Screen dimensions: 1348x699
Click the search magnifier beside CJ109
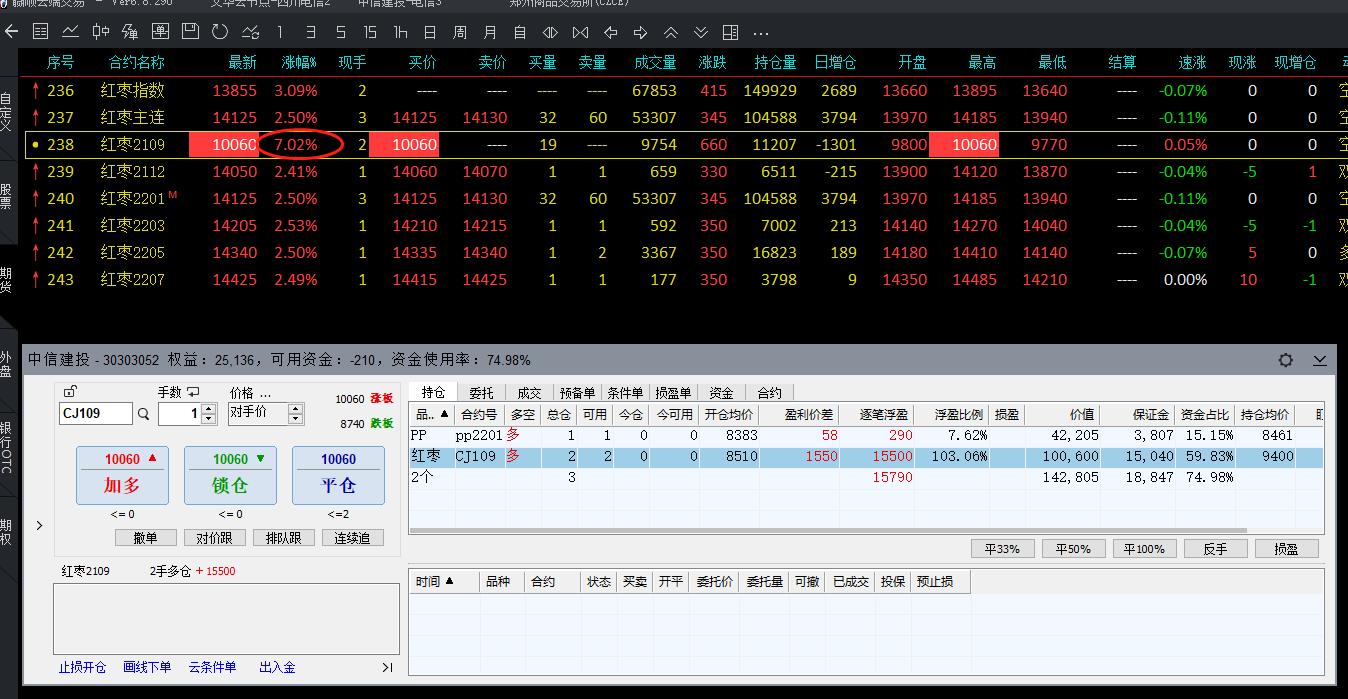(x=144, y=414)
